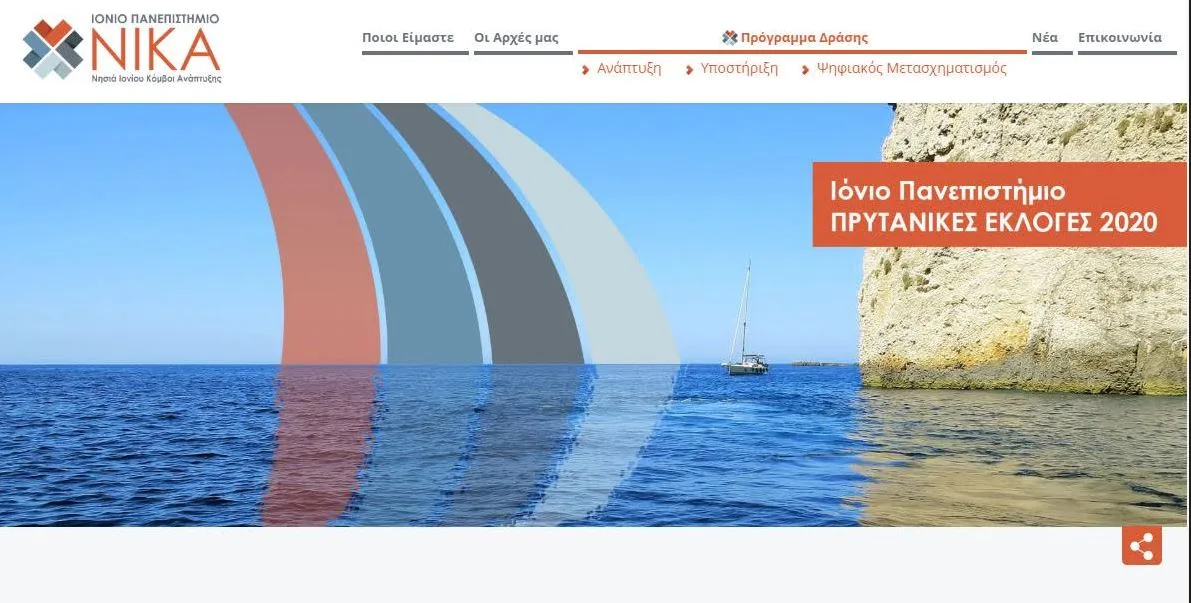
Task: Click the chevron icon before Υποστήριξη
Action: click(690, 70)
